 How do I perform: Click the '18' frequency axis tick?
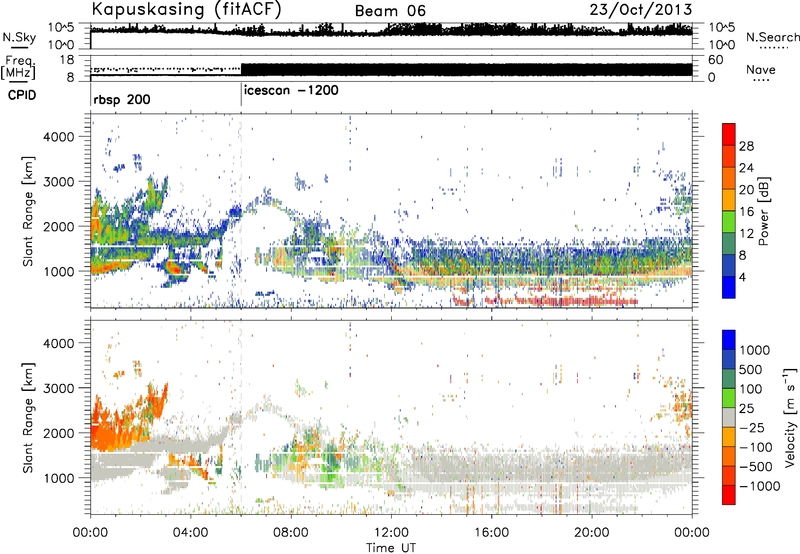click(67, 60)
